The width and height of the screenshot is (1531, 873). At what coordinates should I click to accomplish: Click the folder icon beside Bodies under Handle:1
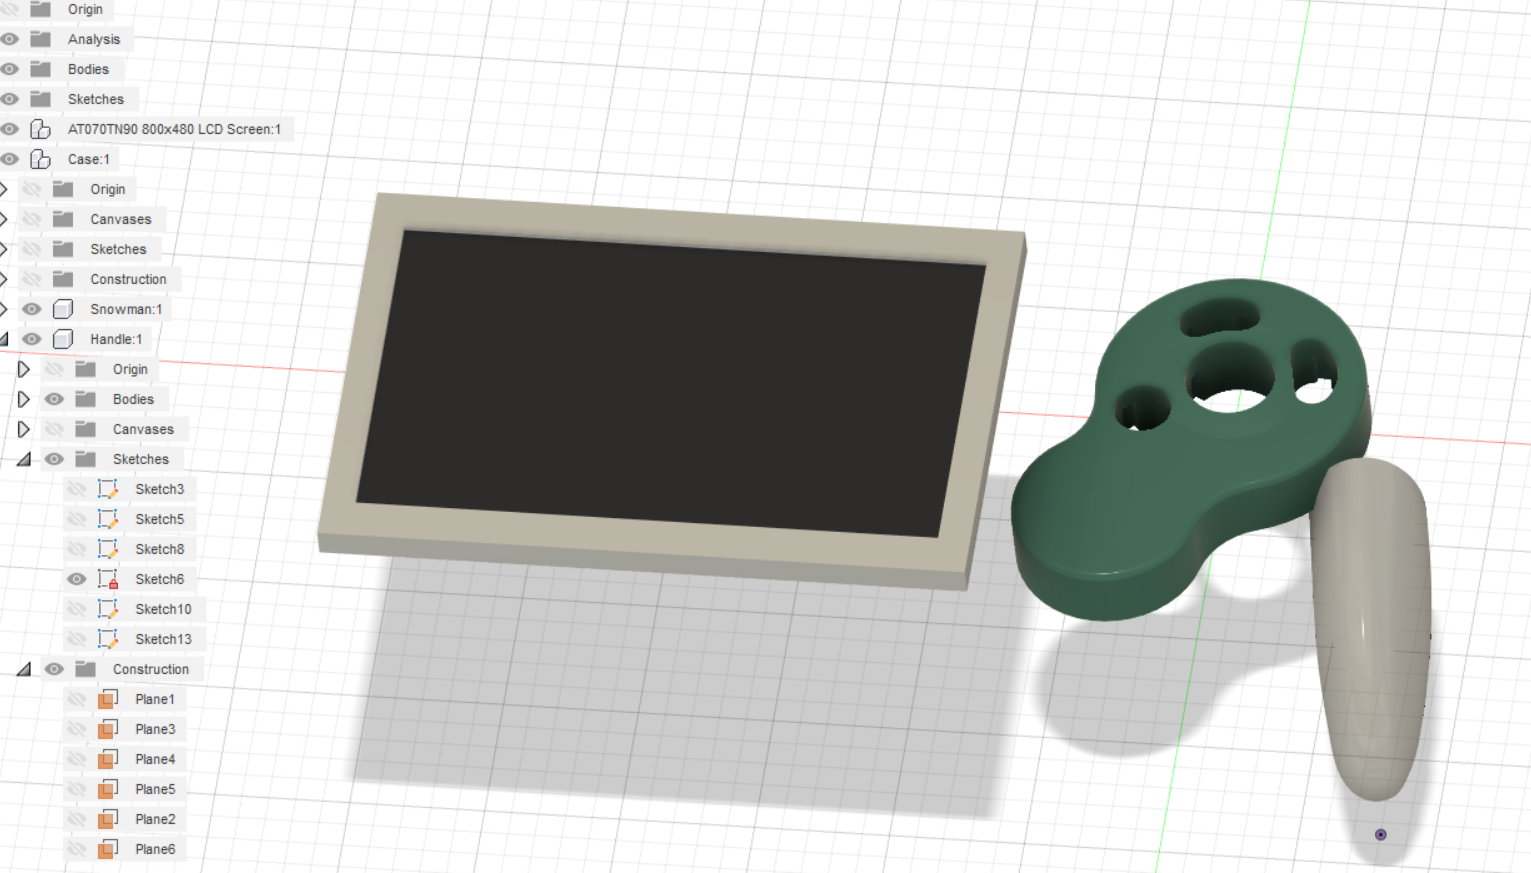pyautogui.click(x=86, y=399)
